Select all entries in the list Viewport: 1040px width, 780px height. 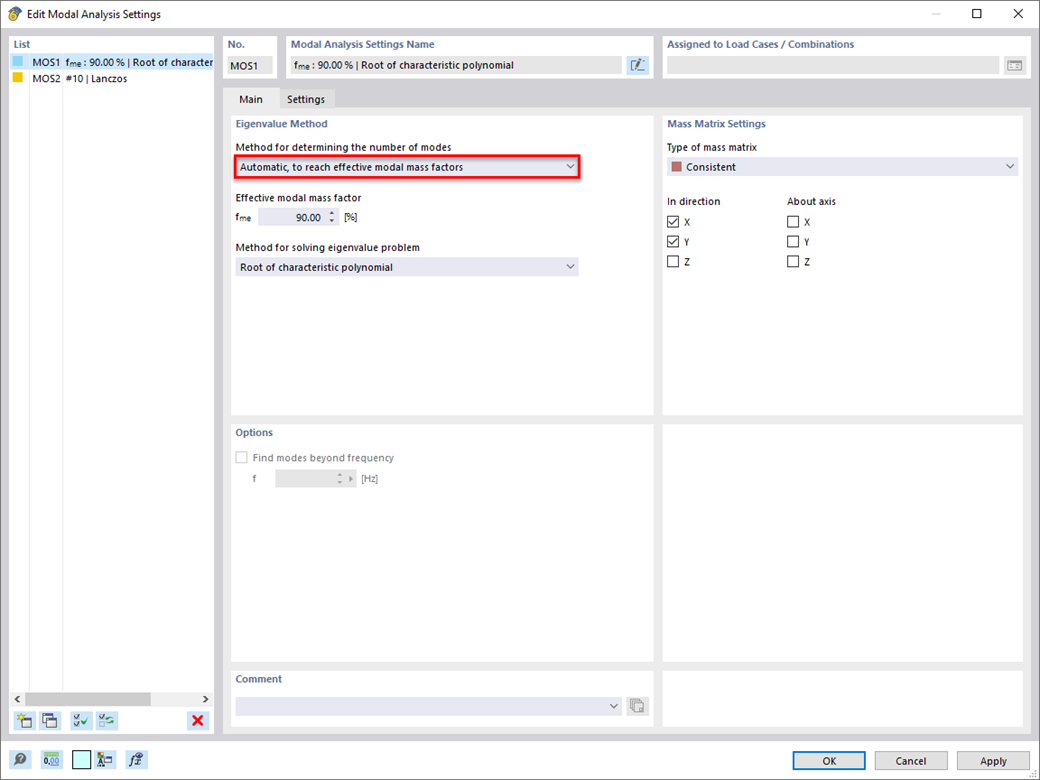(80, 720)
